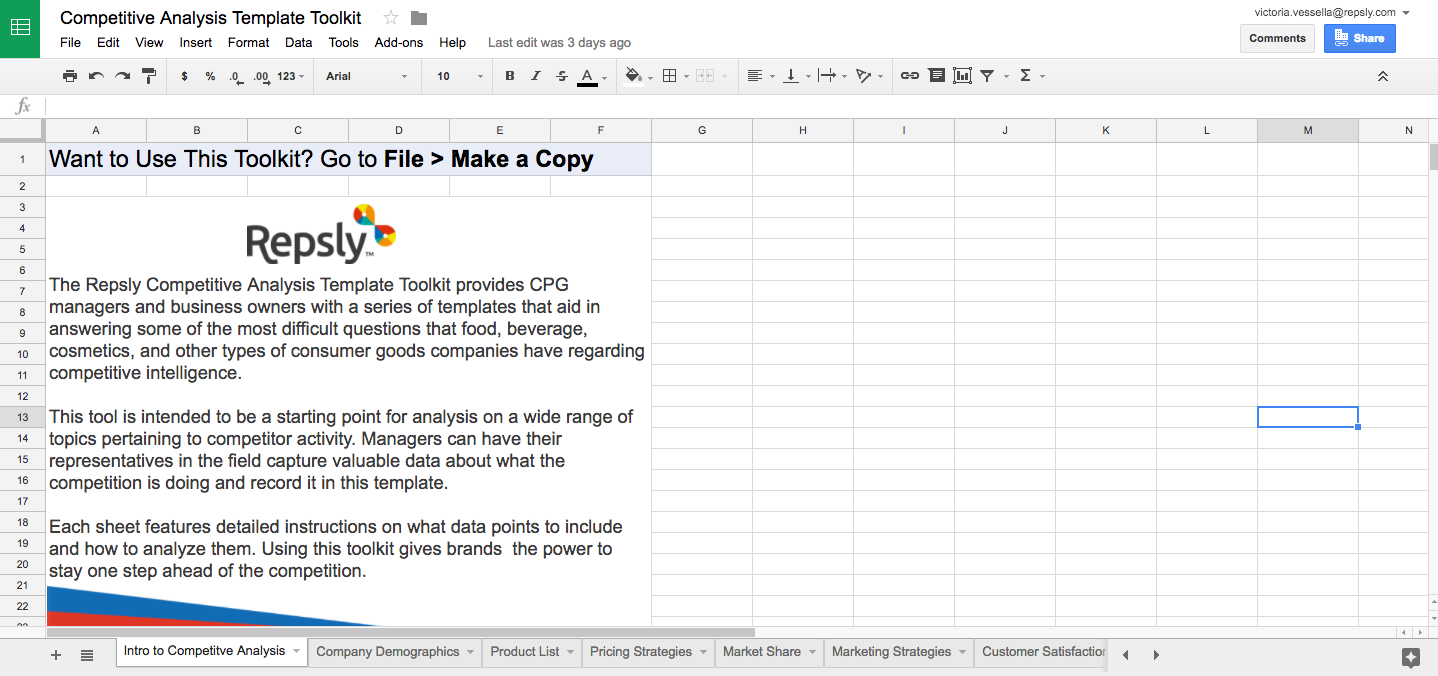Open the font family dropdown (Arial)

point(367,76)
